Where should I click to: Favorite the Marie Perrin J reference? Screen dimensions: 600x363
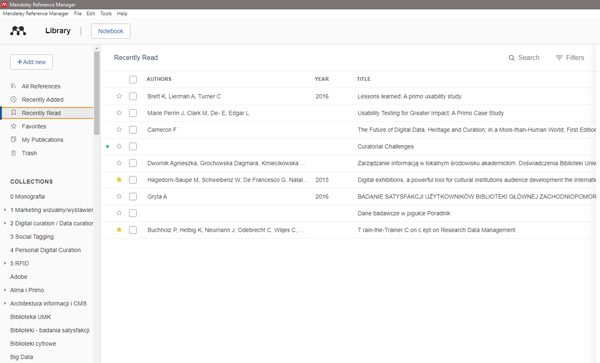(x=119, y=113)
